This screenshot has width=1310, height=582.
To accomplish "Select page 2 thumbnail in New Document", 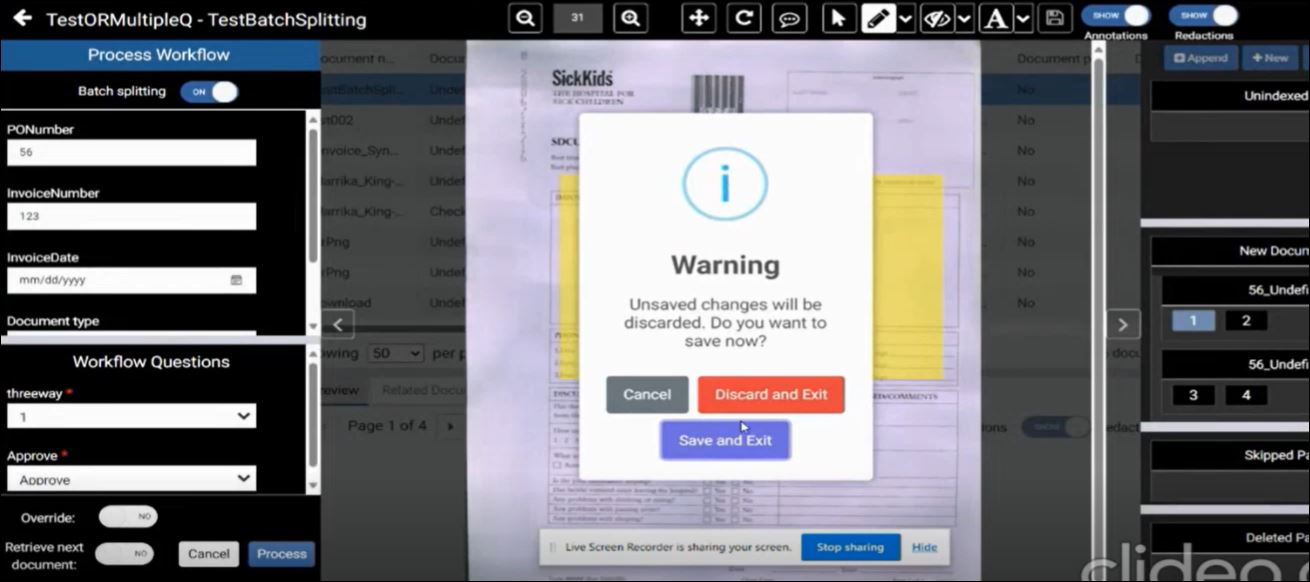I will pyautogui.click(x=1246, y=321).
